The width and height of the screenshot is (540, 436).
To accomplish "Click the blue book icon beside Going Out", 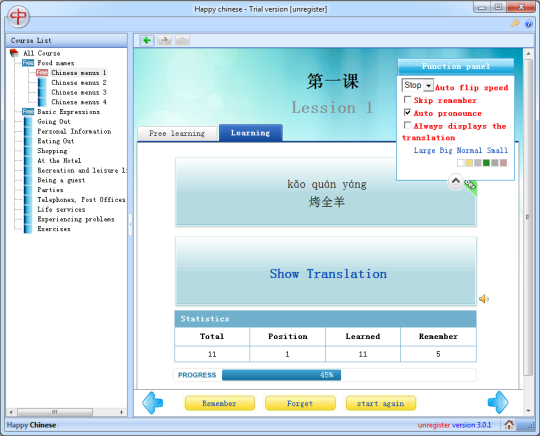I will (28, 122).
